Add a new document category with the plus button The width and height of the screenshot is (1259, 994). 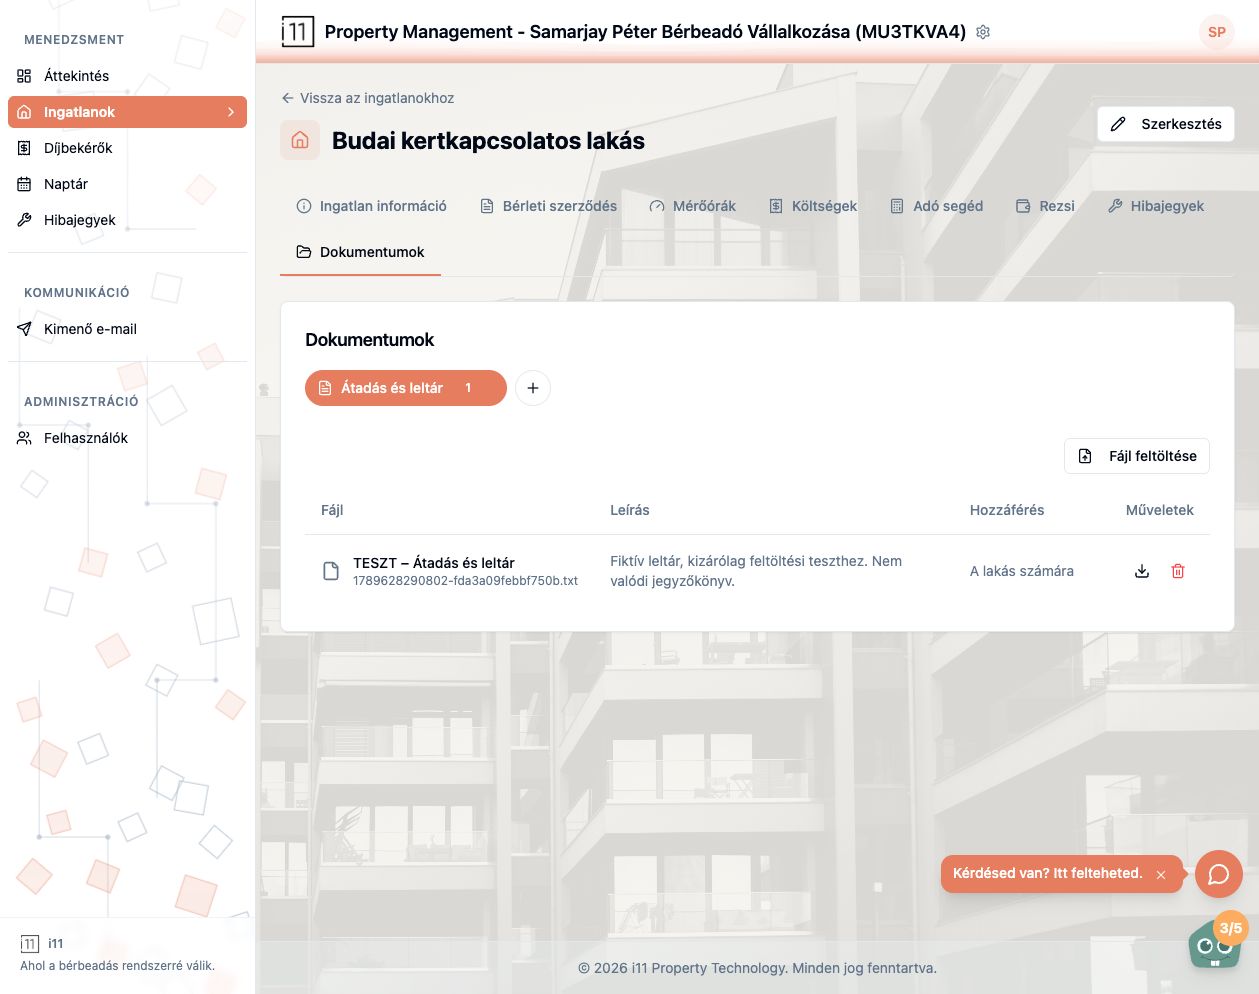click(533, 388)
